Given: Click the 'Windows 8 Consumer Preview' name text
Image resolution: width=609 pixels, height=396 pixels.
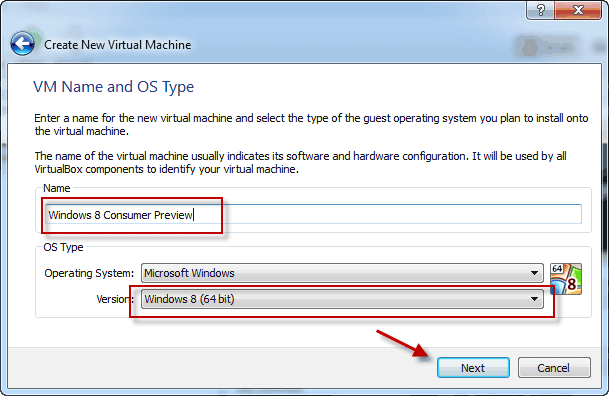Looking at the screenshot, I should click(120, 215).
